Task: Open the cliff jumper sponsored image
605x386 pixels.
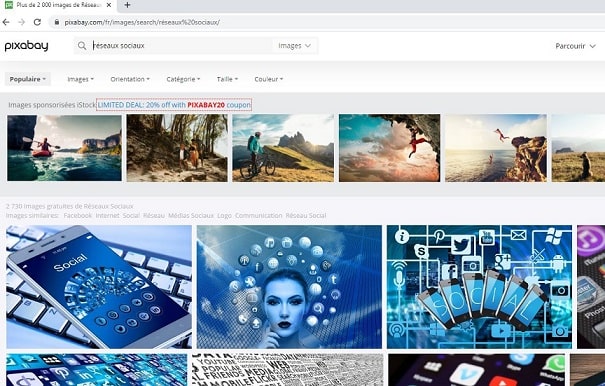Action: [x=496, y=148]
